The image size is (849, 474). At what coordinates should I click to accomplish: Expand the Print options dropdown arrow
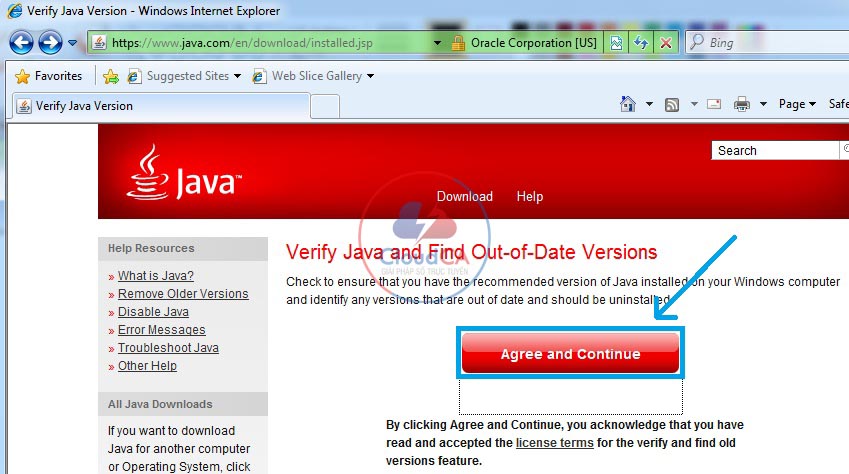pyautogui.click(x=763, y=103)
